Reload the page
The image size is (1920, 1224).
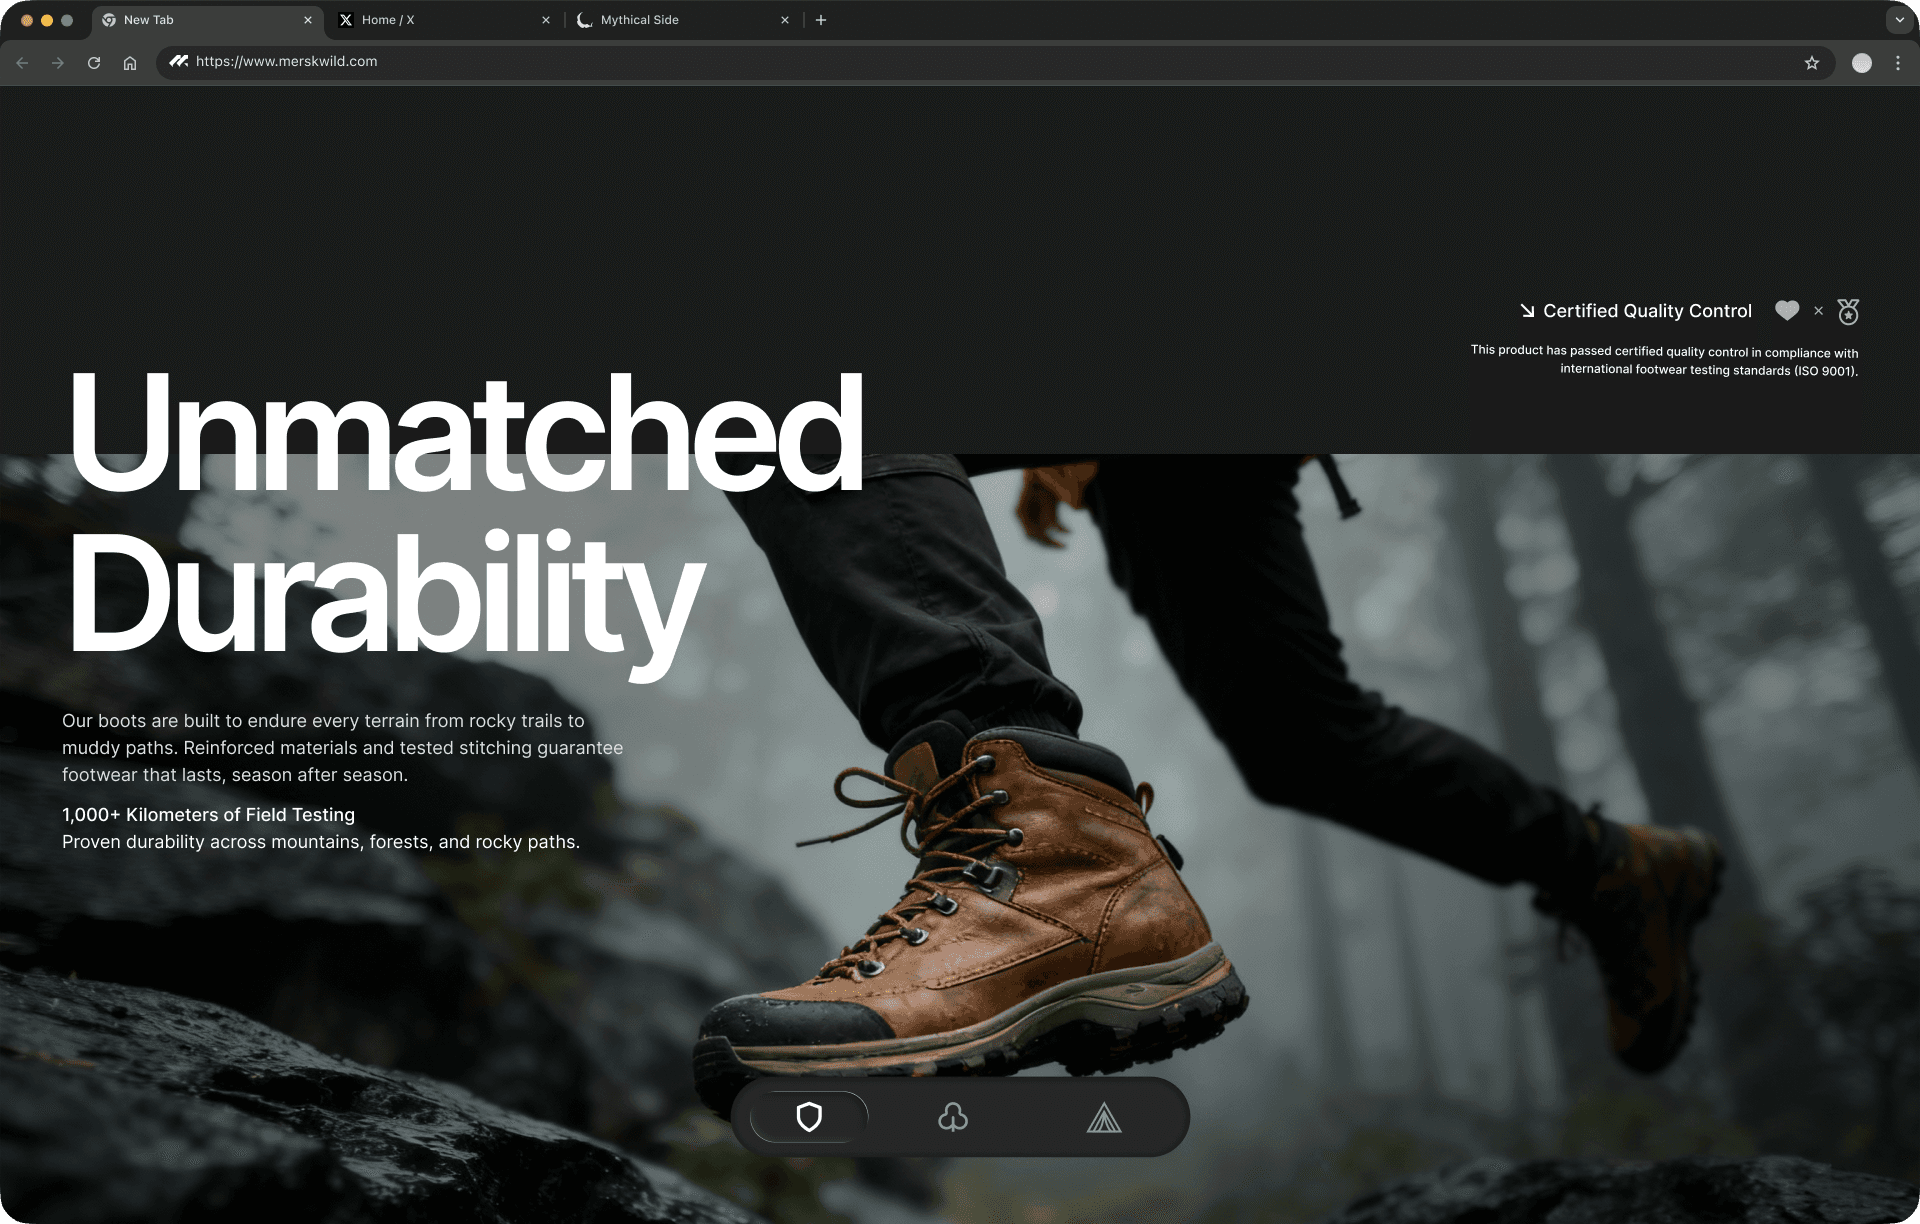point(94,63)
